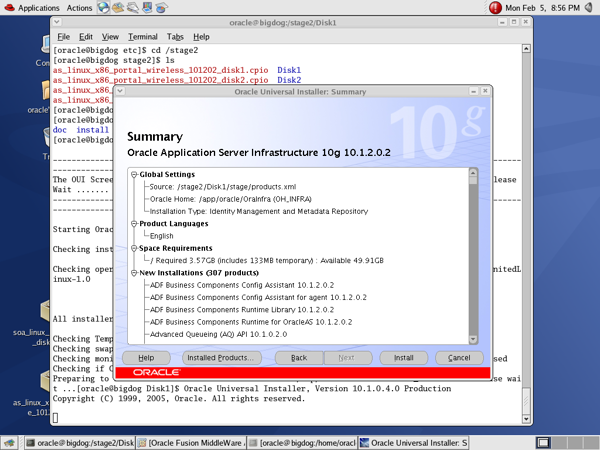The height and width of the screenshot is (450, 600).
Task: Click the summary list scroll-down arrow
Action: coord(473,339)
